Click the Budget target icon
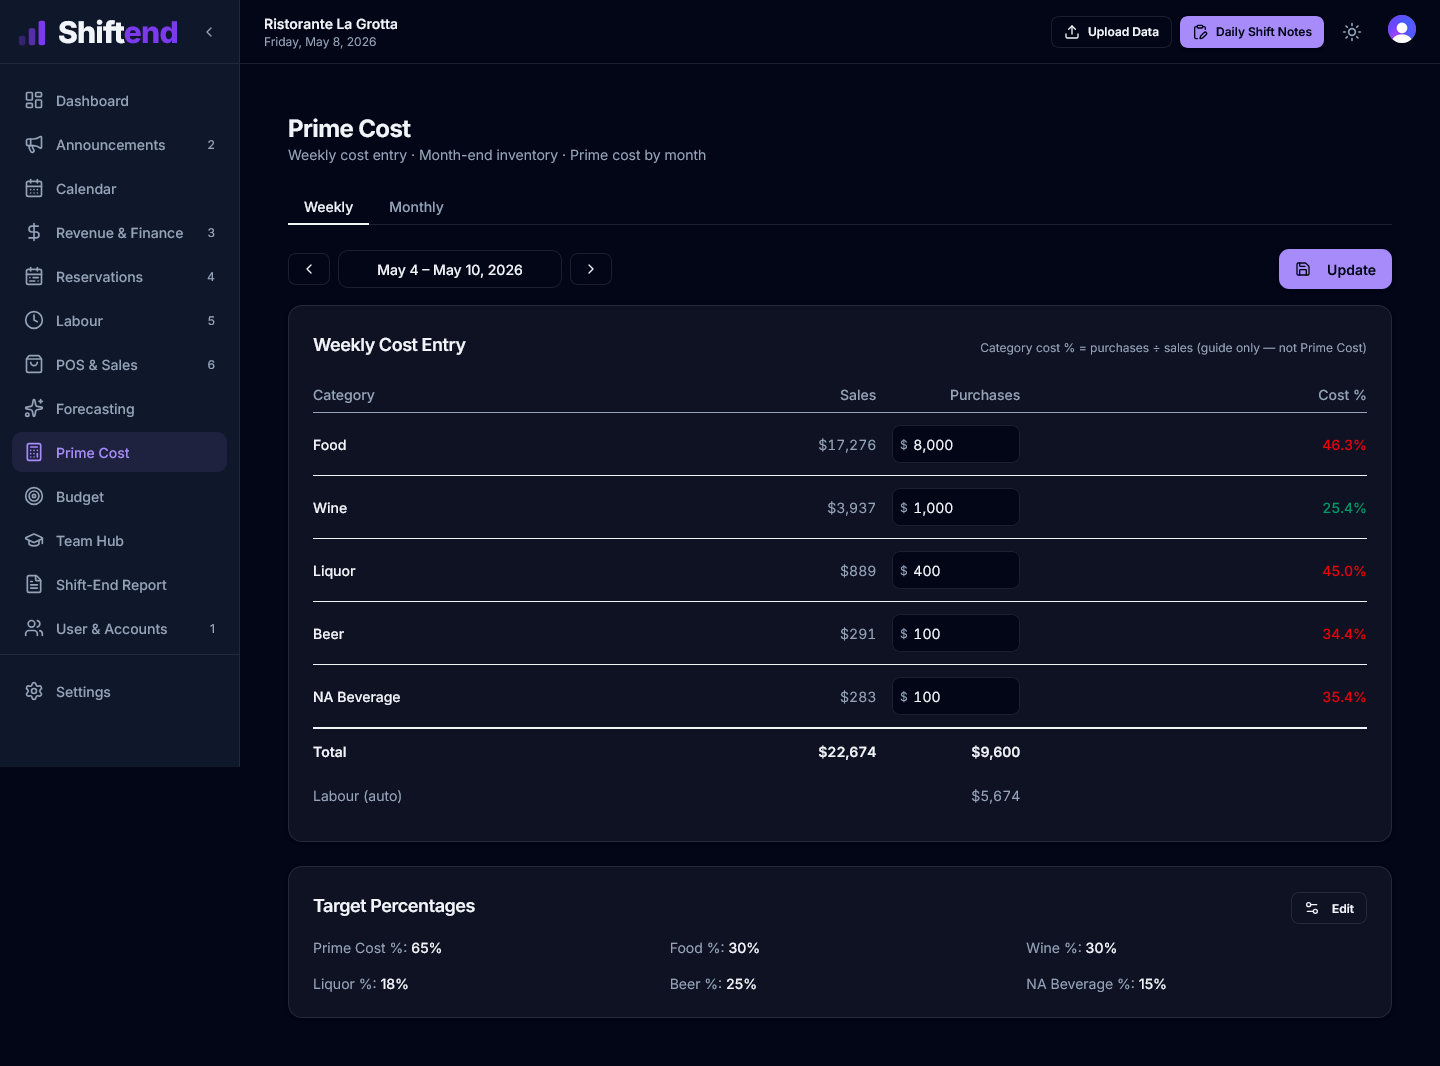This screenshot has height=1066, width=1440. pyautogui.click(x=34, y=496)
